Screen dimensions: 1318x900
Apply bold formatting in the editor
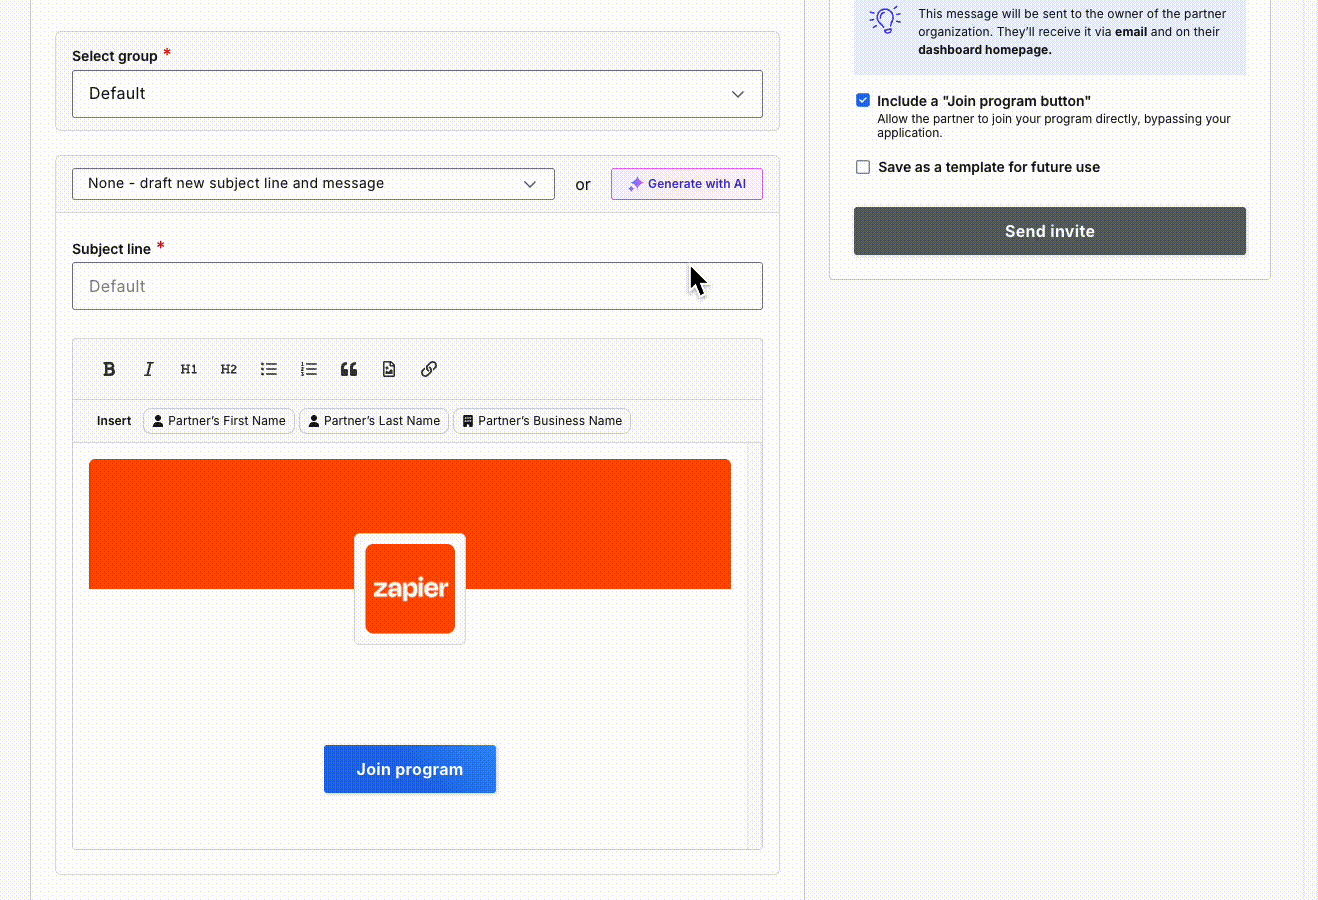point(109,369)
